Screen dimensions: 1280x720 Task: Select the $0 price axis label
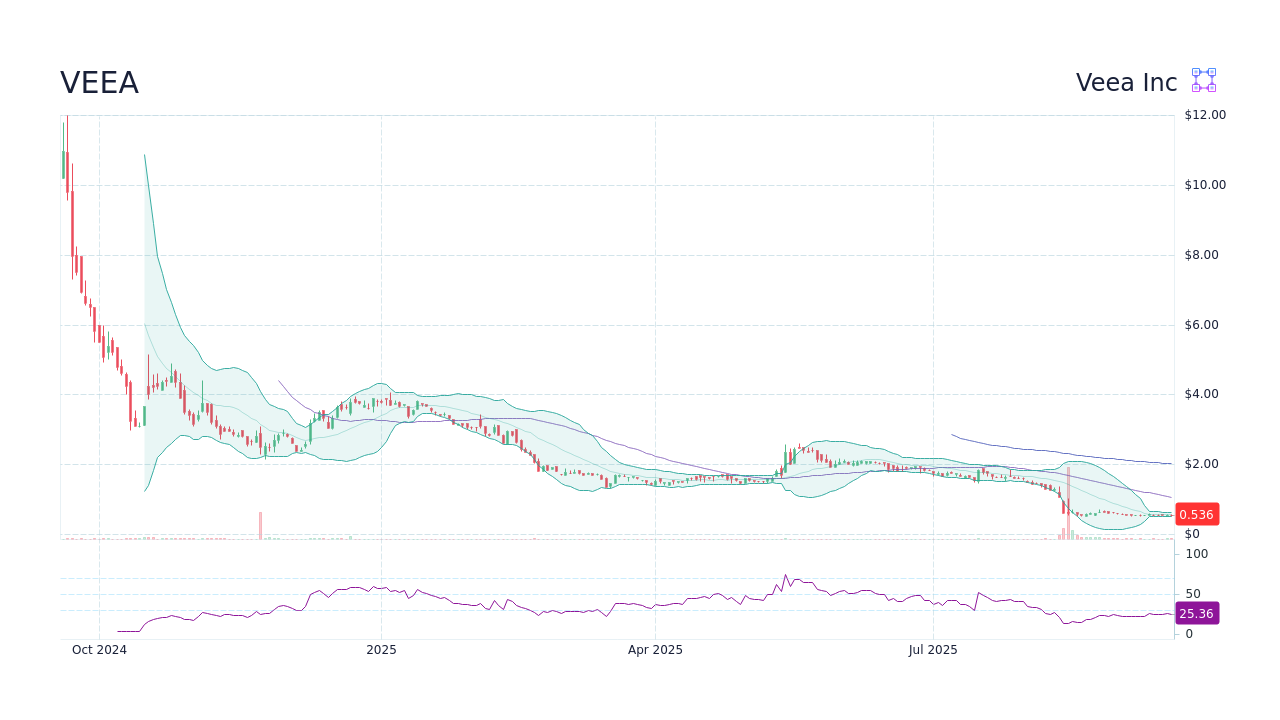pyautogui.click(x=1192, y=534)
